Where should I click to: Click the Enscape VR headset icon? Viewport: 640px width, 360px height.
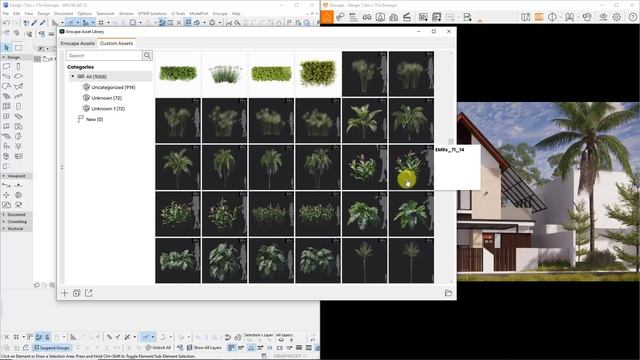point(587,17)
